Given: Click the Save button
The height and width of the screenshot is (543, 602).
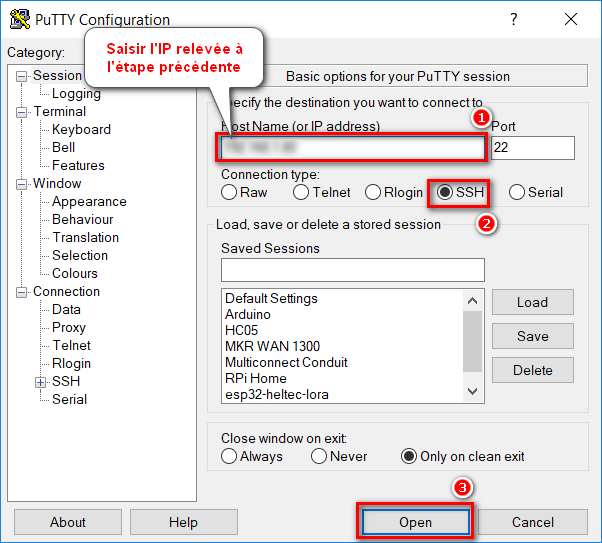Looking at the screenshot, I should [x=533, y=336].
